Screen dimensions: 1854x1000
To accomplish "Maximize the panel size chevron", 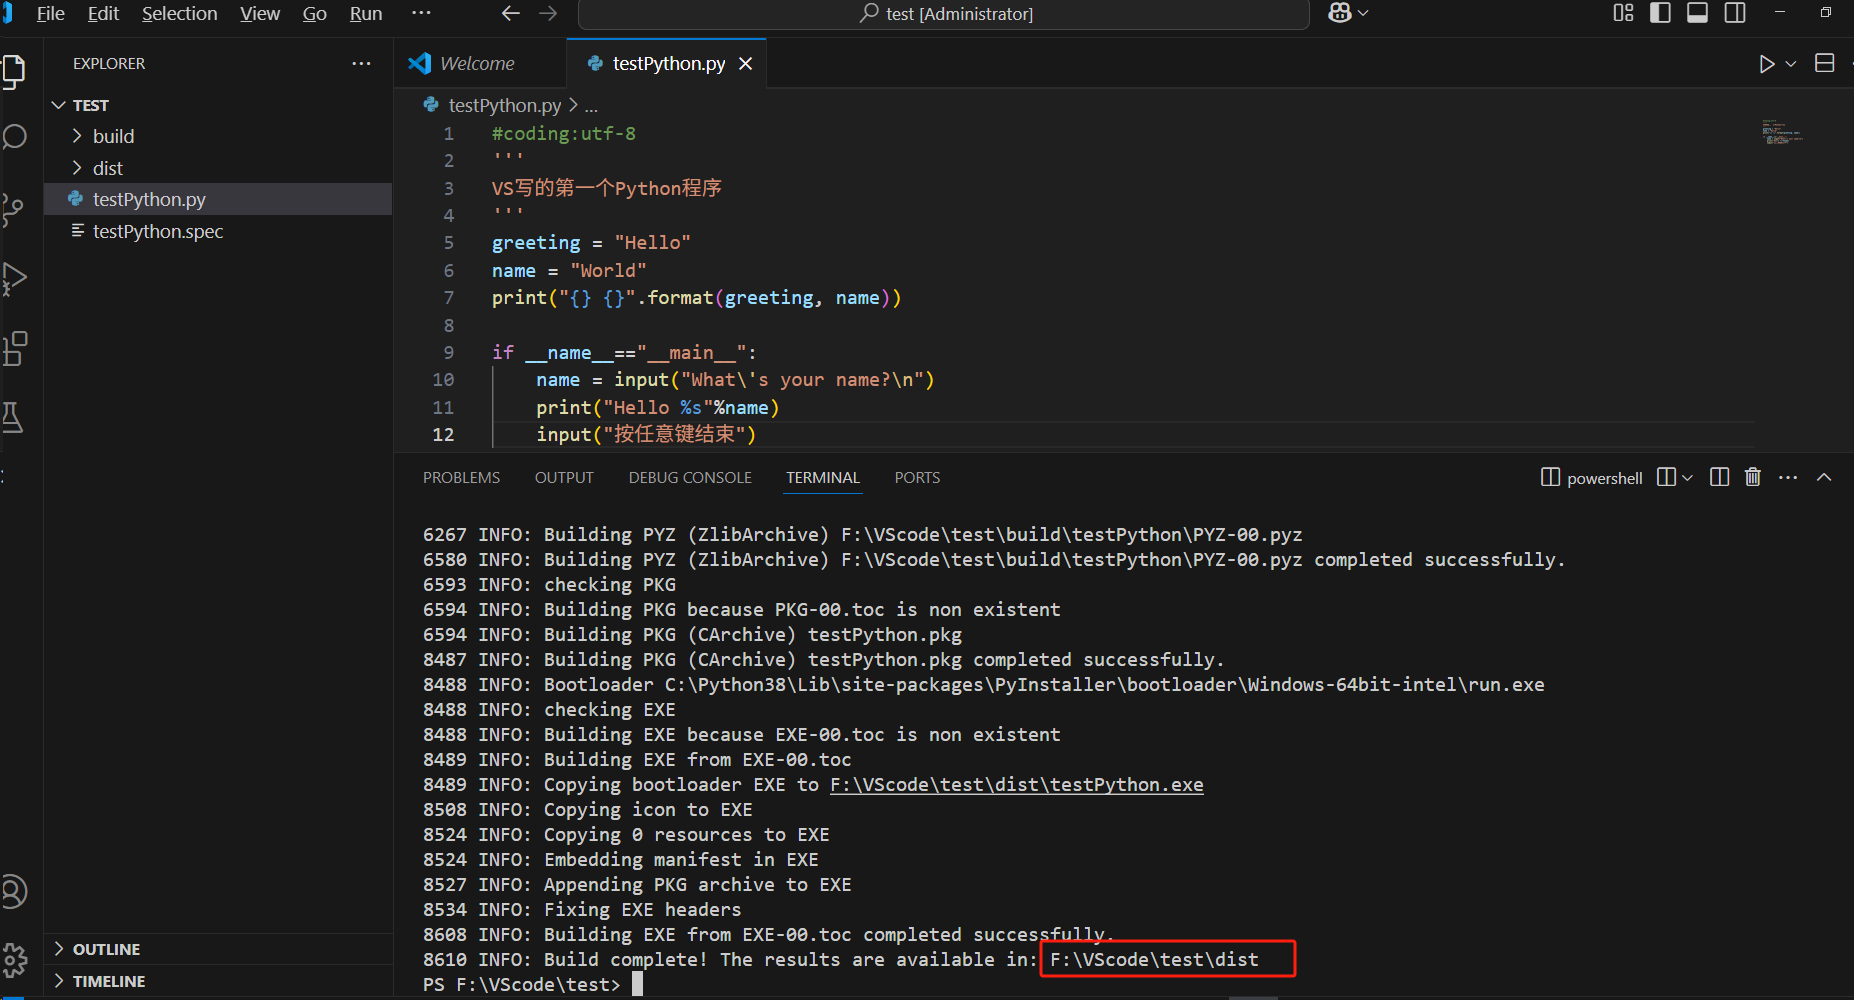I will [x=1824, y=477].
